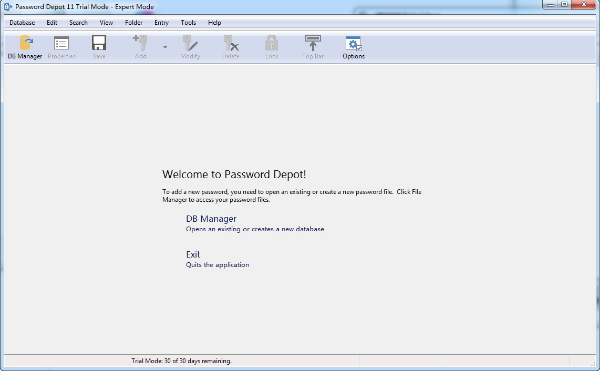Close the Password Depot window

584,5
